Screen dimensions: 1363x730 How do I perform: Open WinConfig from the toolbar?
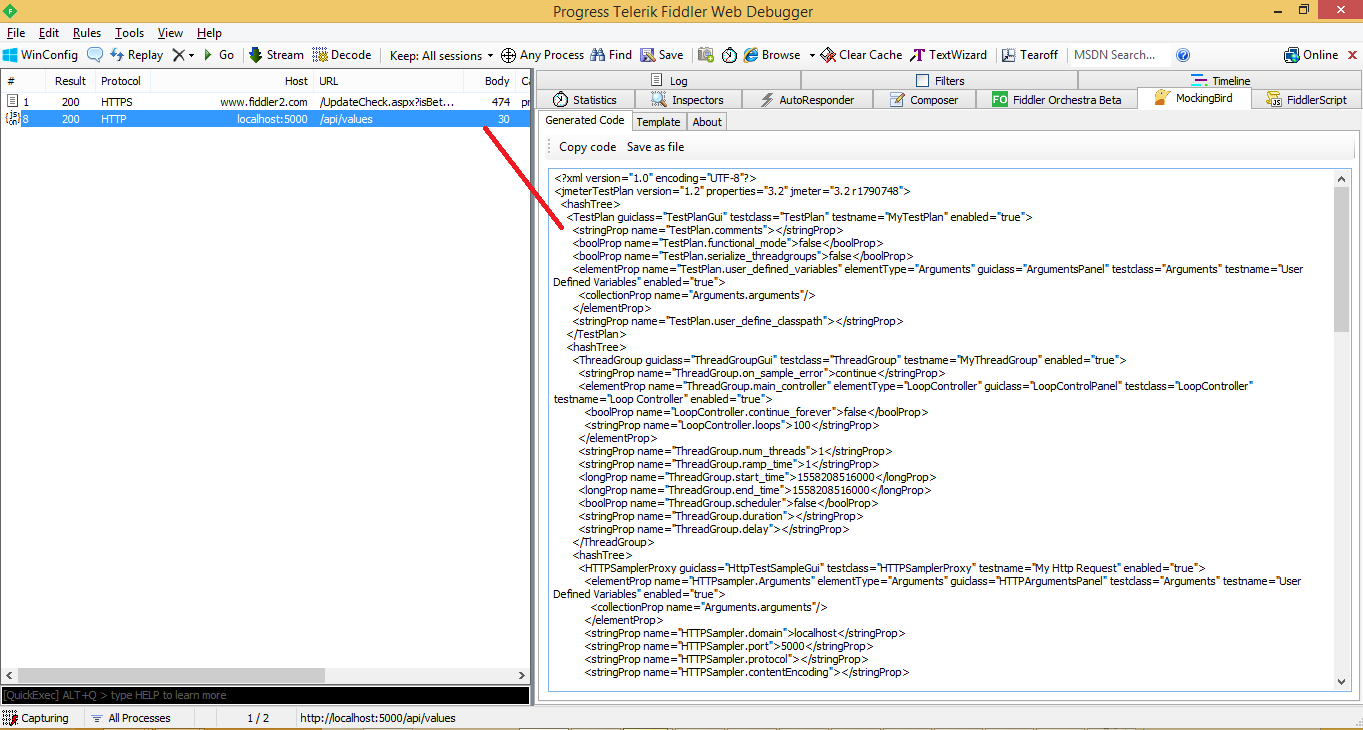pos(40,55)
